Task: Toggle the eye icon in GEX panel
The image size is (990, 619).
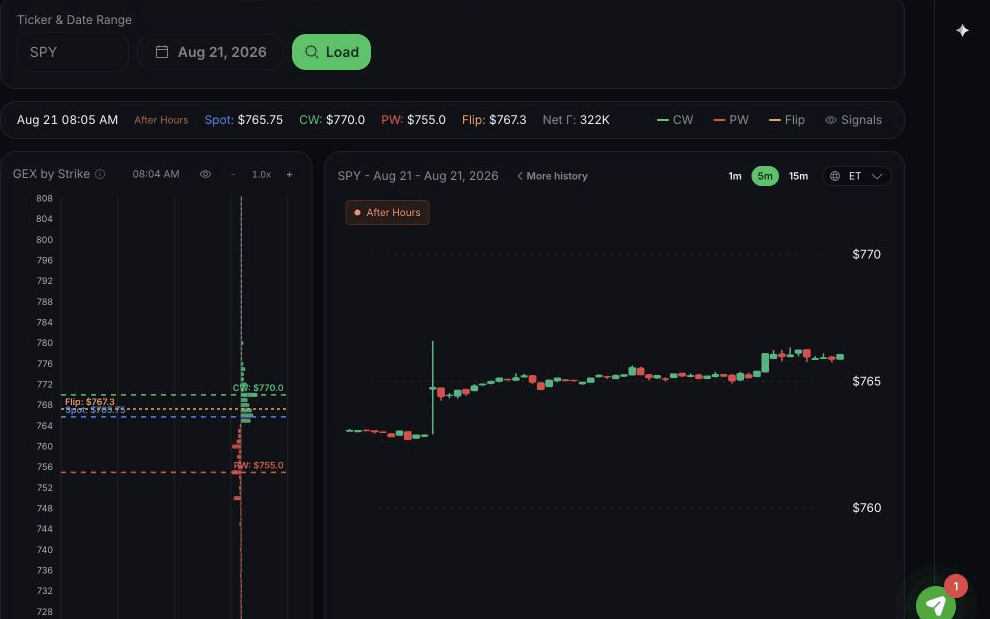Action: click(205, 174)
